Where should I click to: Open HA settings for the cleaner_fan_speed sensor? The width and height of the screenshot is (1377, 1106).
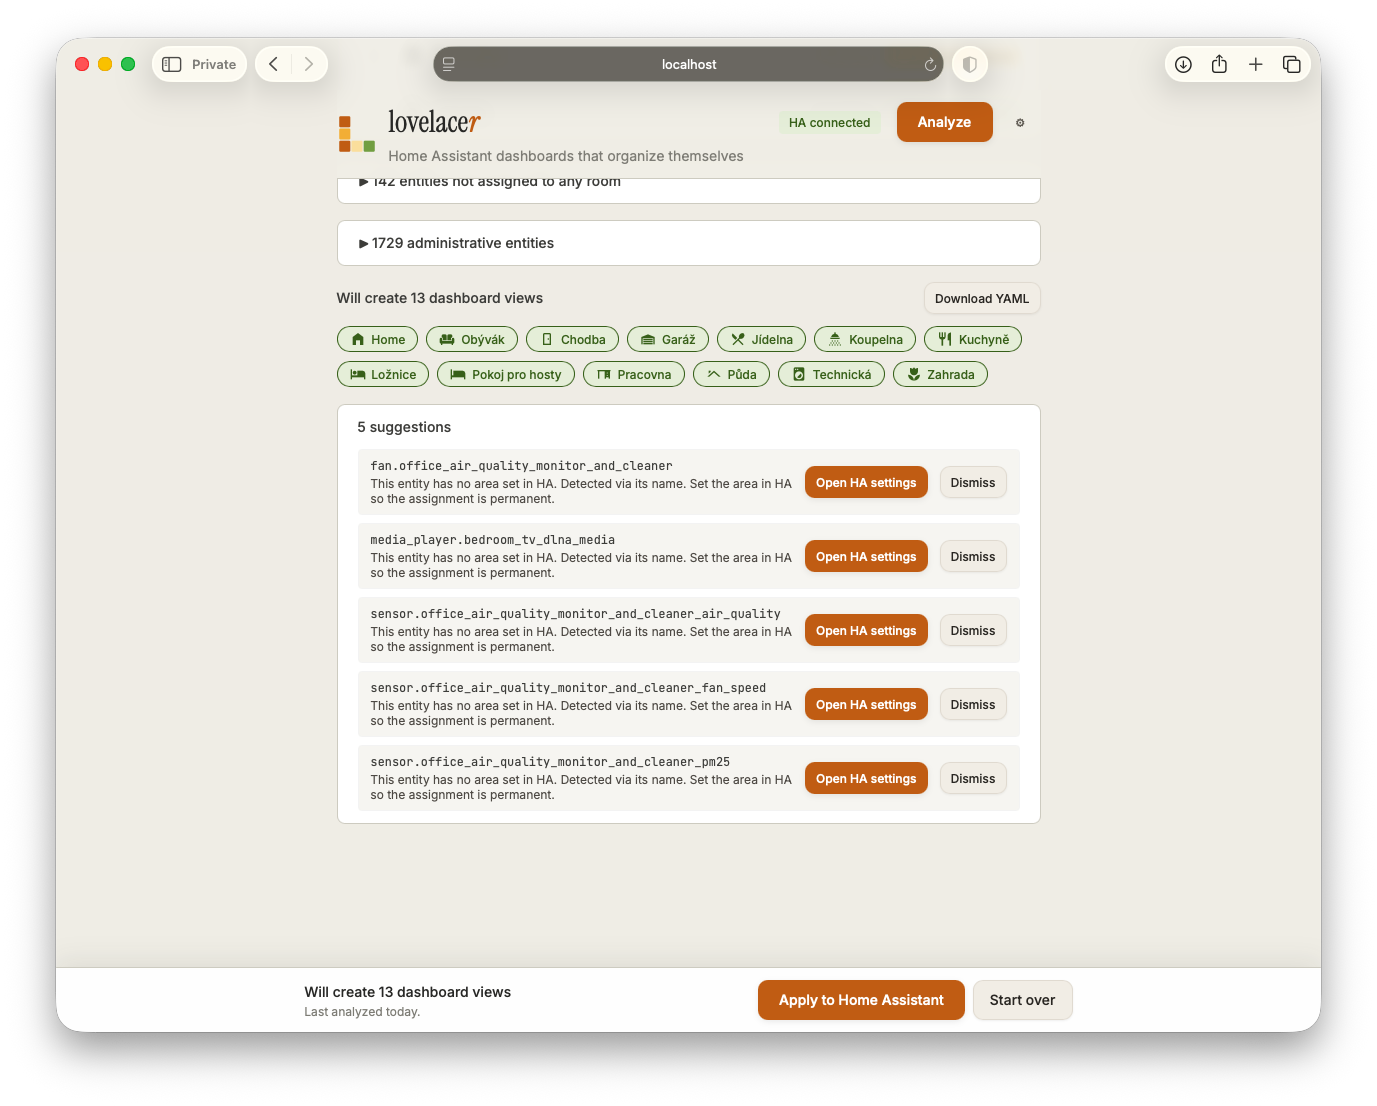(866, 705)
